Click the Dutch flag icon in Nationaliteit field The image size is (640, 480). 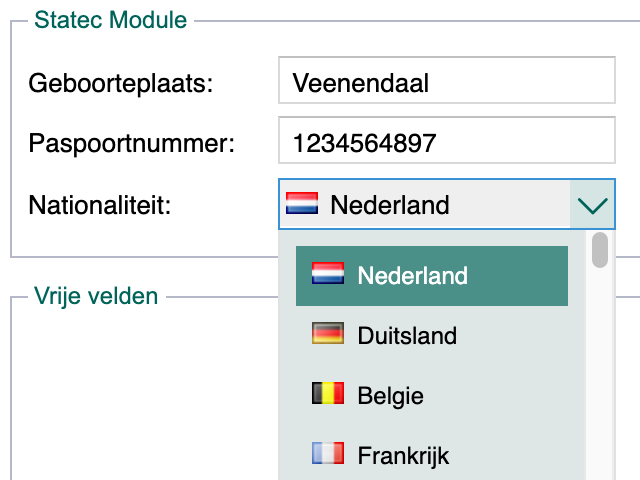coord(302,203)
